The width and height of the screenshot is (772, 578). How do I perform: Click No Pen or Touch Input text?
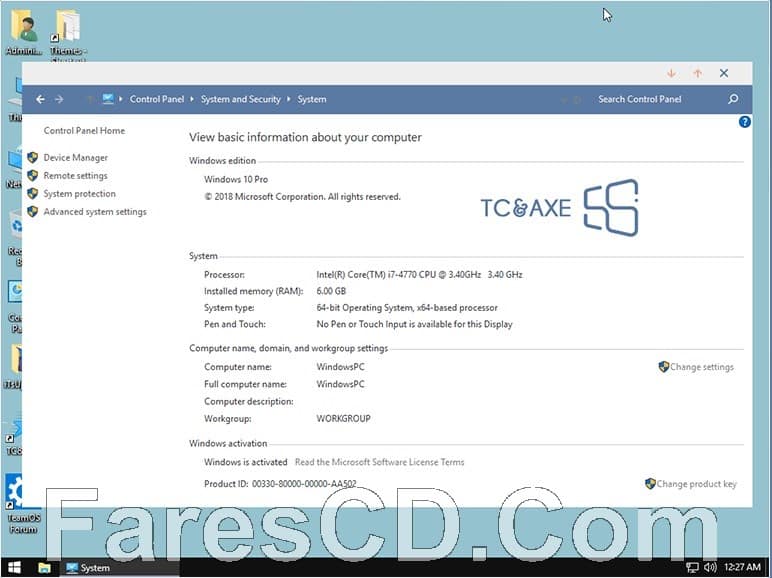tap(414, 324)
